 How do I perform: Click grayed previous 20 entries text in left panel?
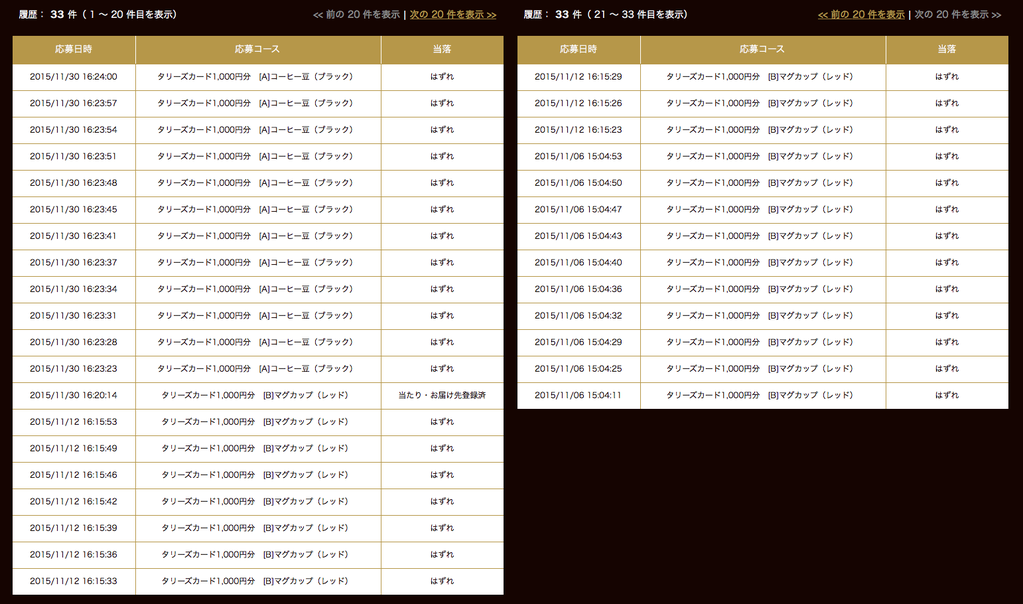point(356,14)
